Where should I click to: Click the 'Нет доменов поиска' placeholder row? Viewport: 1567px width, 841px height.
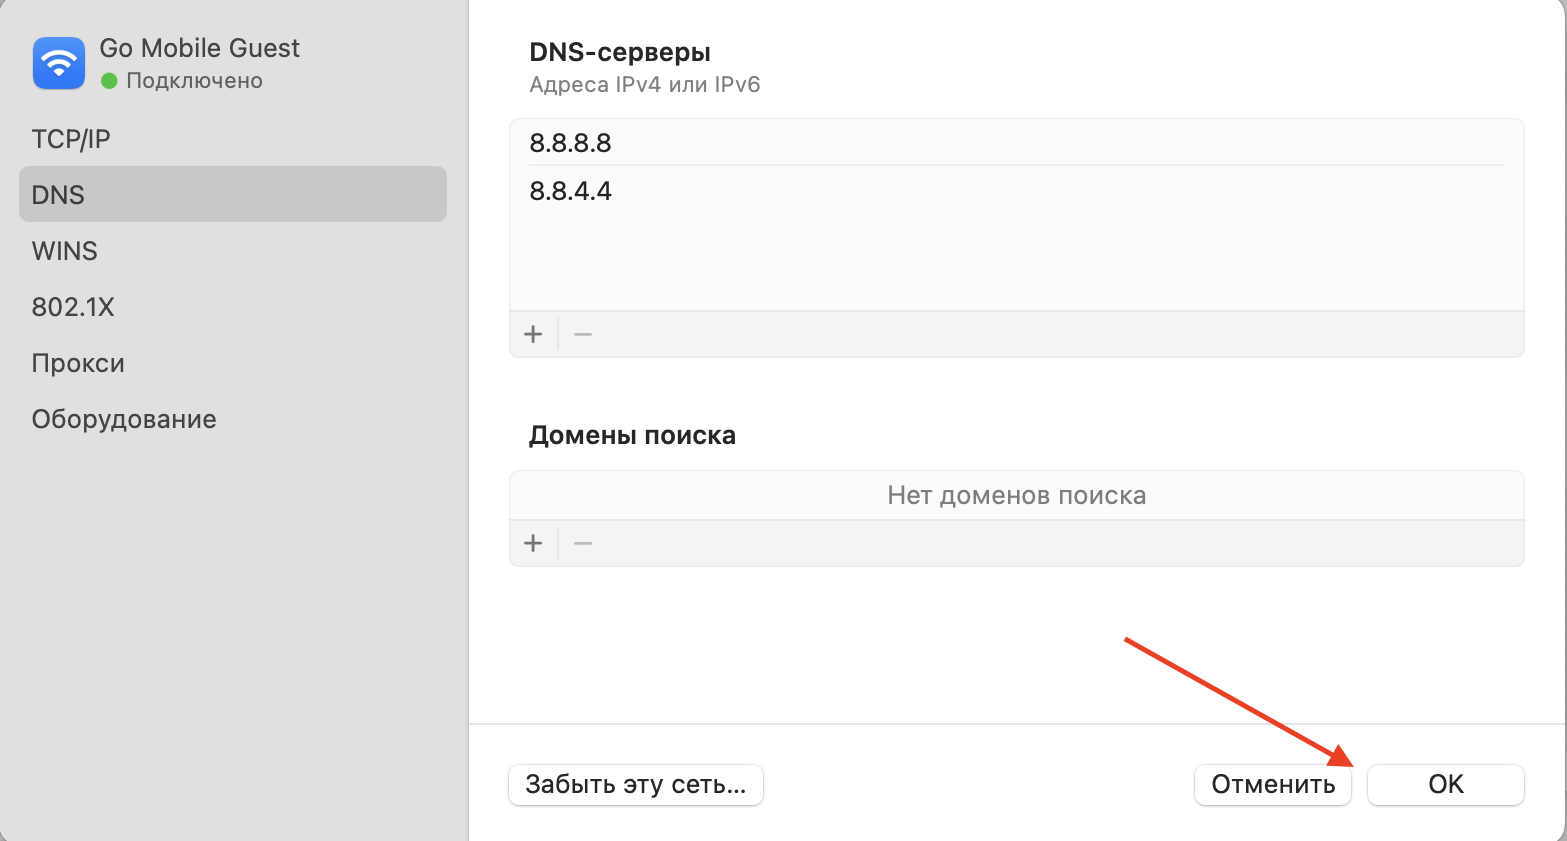[x=1016, y=495]
